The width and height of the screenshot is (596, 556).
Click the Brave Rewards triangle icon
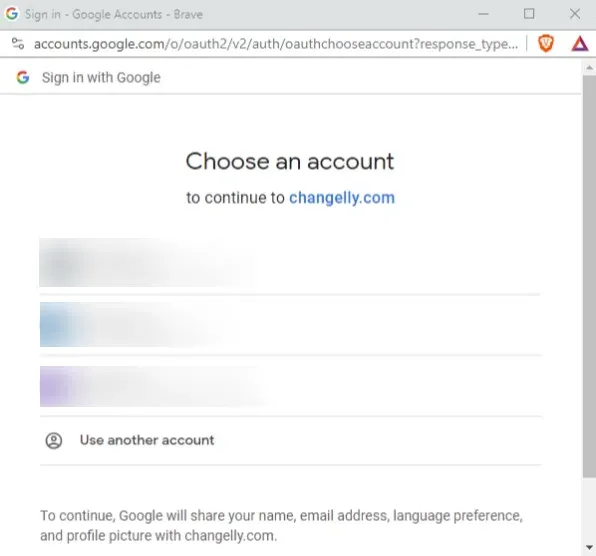pyautogui.click(x=580, y=44)
